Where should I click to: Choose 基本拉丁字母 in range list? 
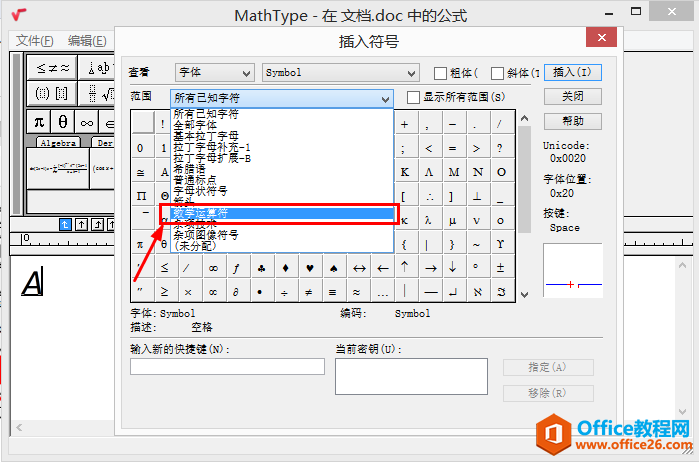tap(282, 136)
